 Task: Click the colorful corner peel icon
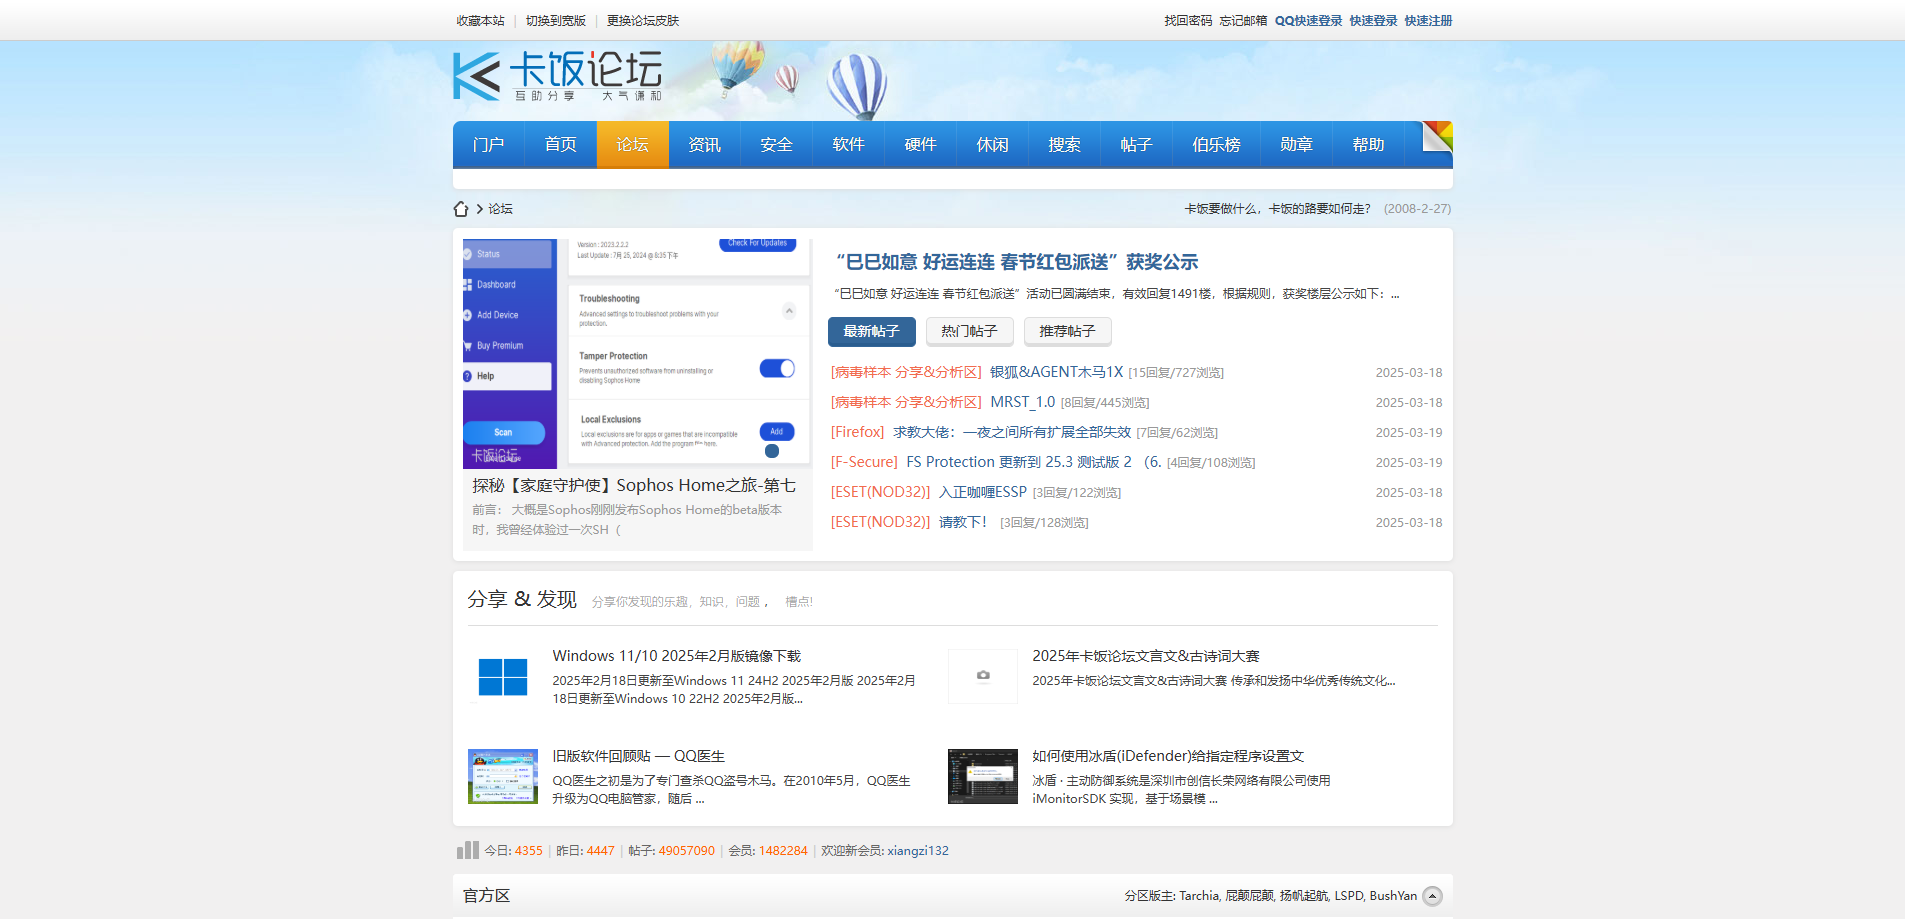pyautogui.click(x=1437, y=136)
